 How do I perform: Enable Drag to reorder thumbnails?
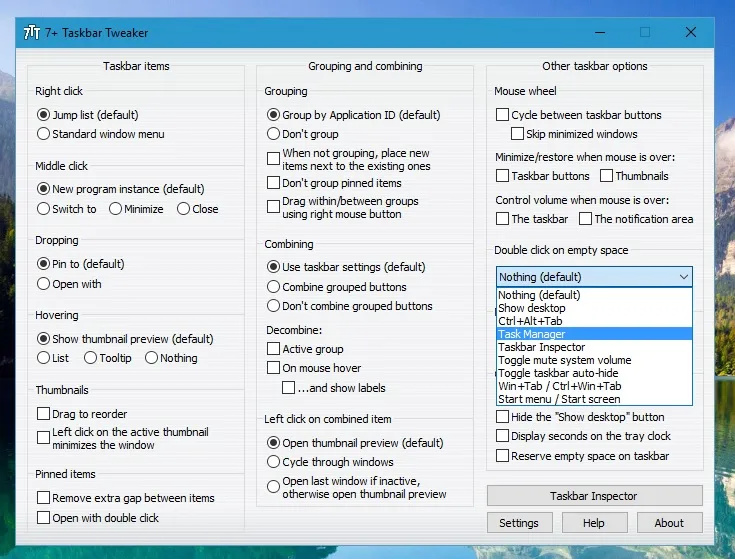(44, 413)
